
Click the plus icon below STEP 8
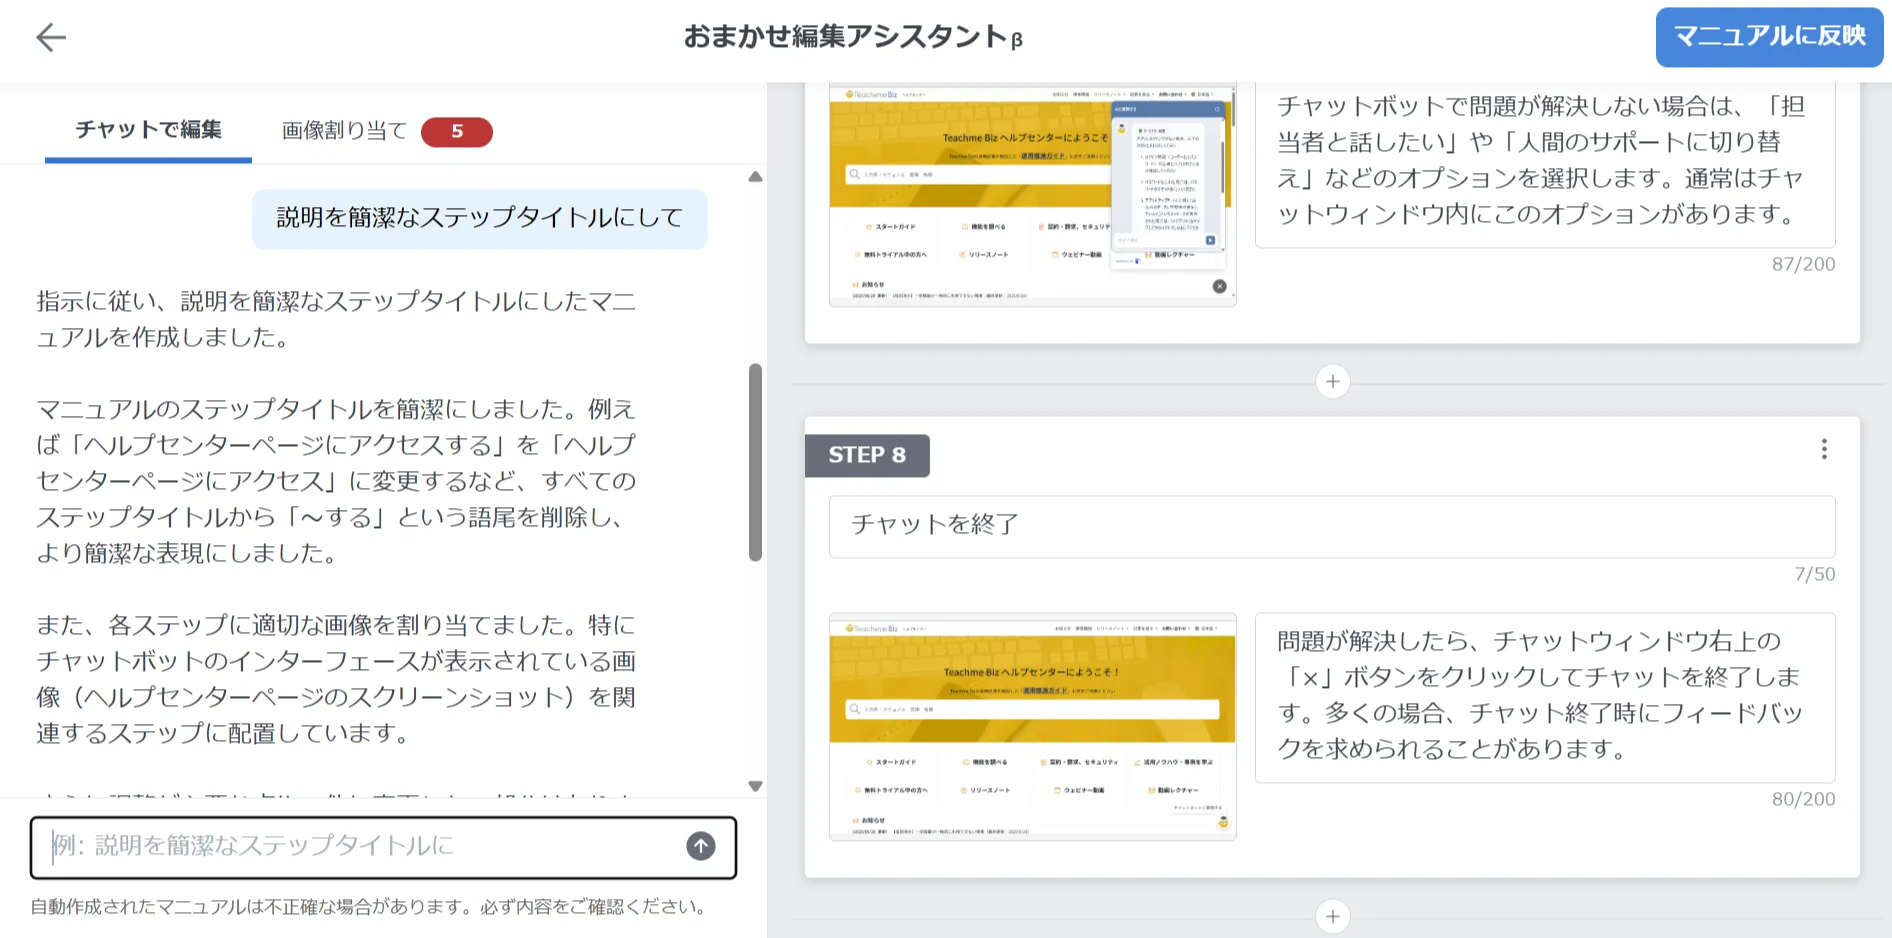tap(1331, 916)
